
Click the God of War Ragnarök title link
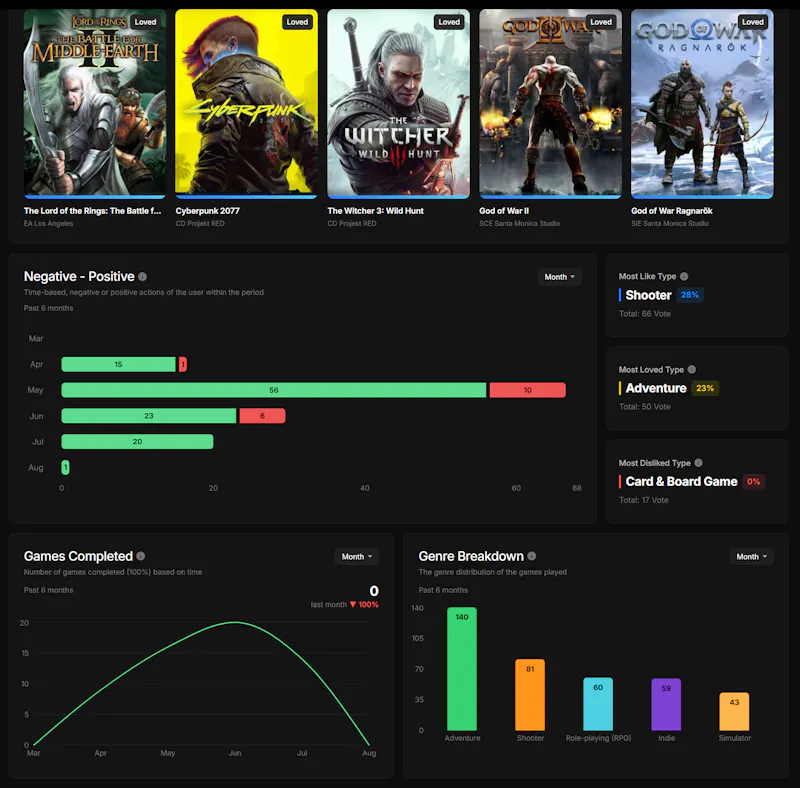coord(672,211)
